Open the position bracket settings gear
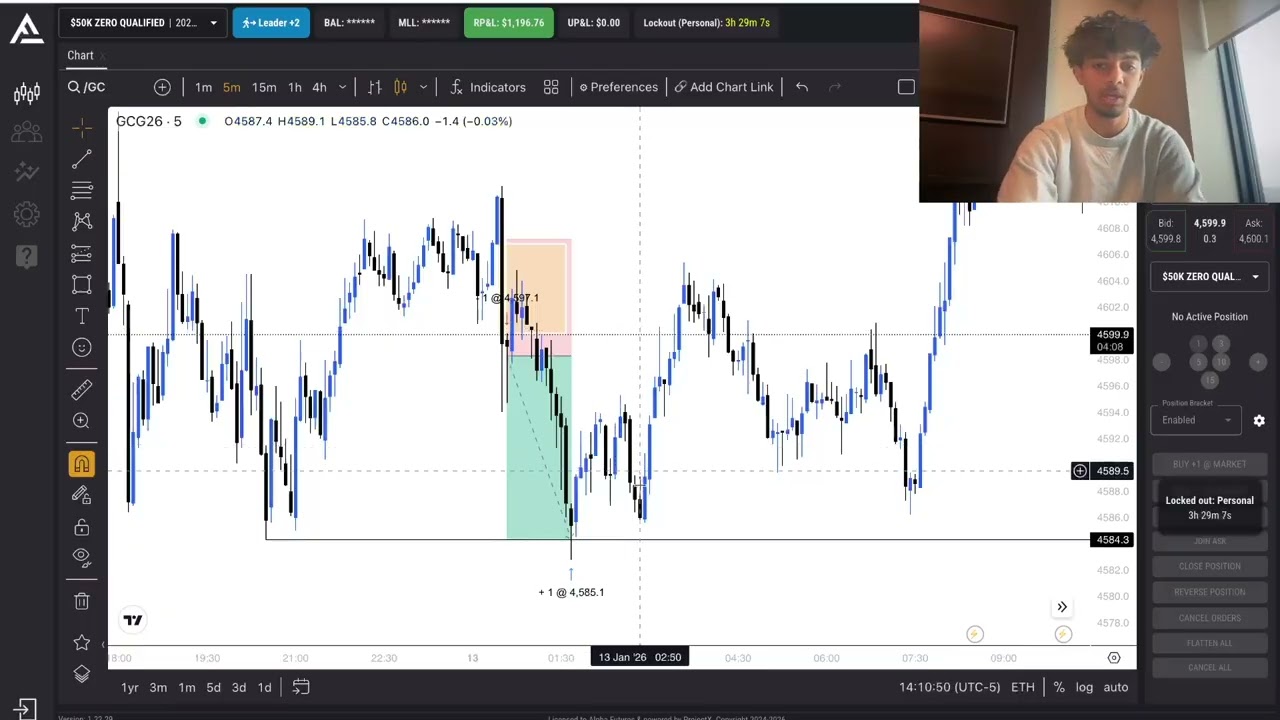Viewport: 1280px width, 720px height. click(x=1259, y=421)
